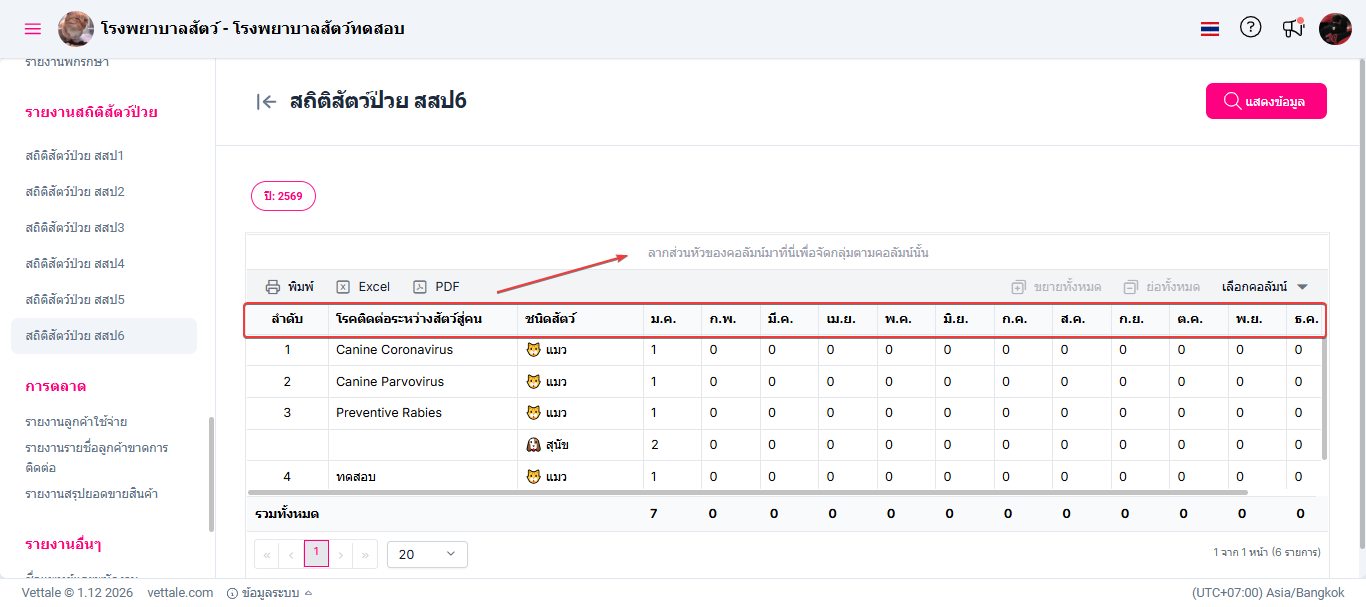The width and height of the screenshot is (1366, 607).
Task: Click ย่อทั้งหมด collapse all
Action: click(1161, 287)
